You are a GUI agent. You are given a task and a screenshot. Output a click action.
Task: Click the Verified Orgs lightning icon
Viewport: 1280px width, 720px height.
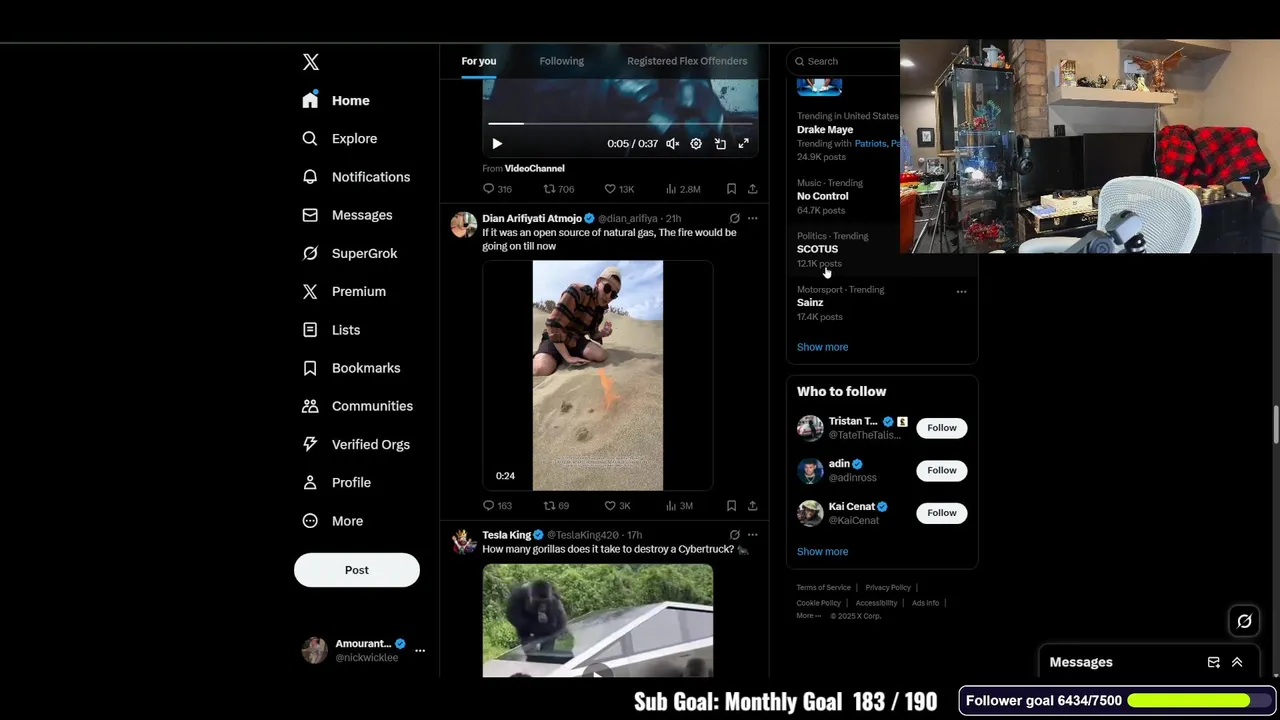[x=310, y=444]
